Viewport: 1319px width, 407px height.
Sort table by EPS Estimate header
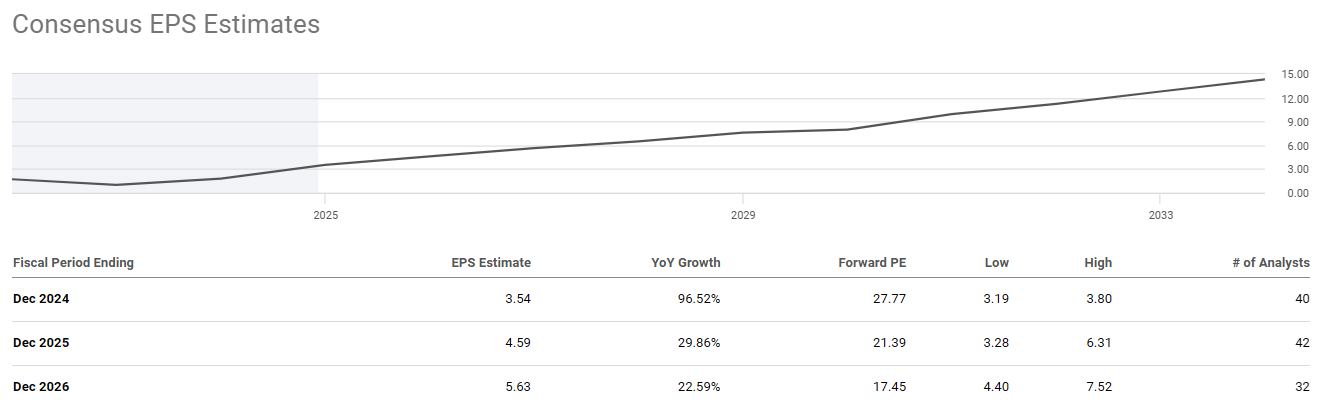[x=491, y=263]
